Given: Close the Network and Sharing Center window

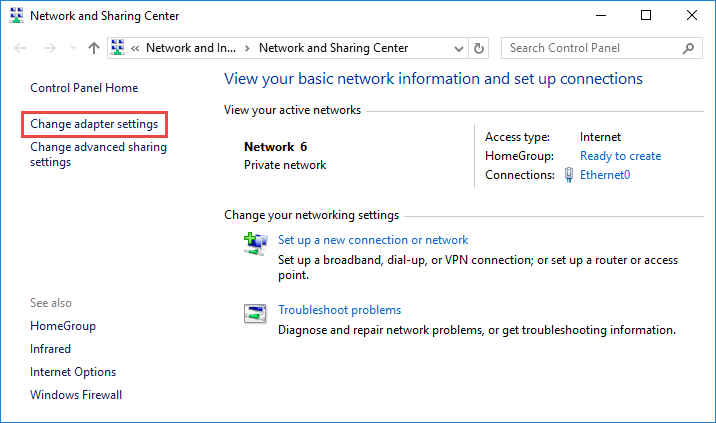Looking at the screenshot, I should pyautogui.click(x=691, y=16).
